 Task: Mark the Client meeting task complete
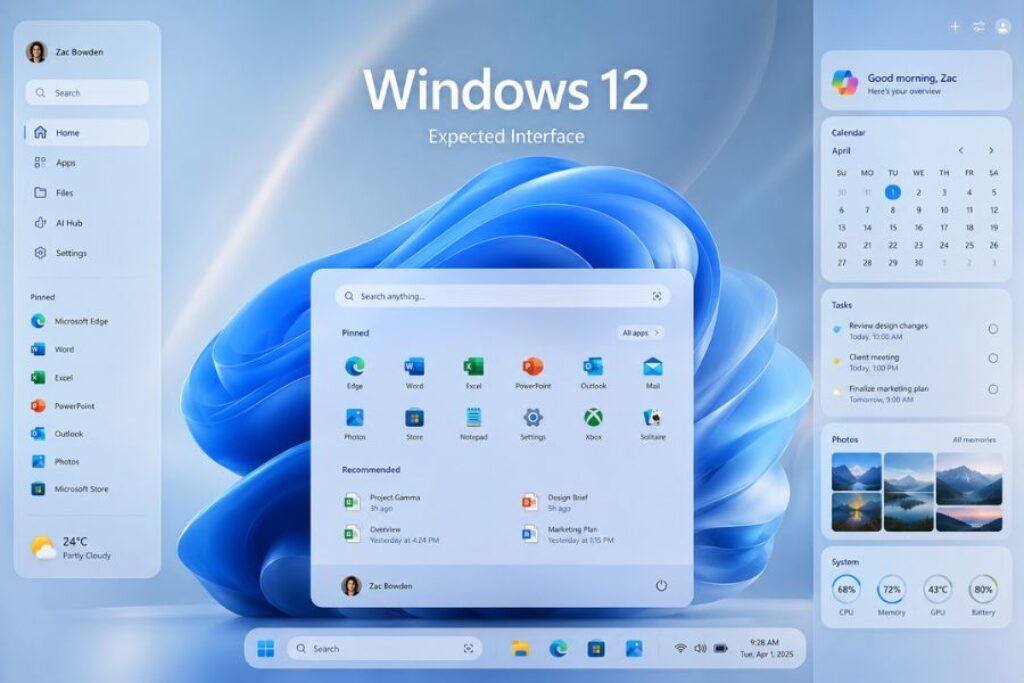[993, 358]
